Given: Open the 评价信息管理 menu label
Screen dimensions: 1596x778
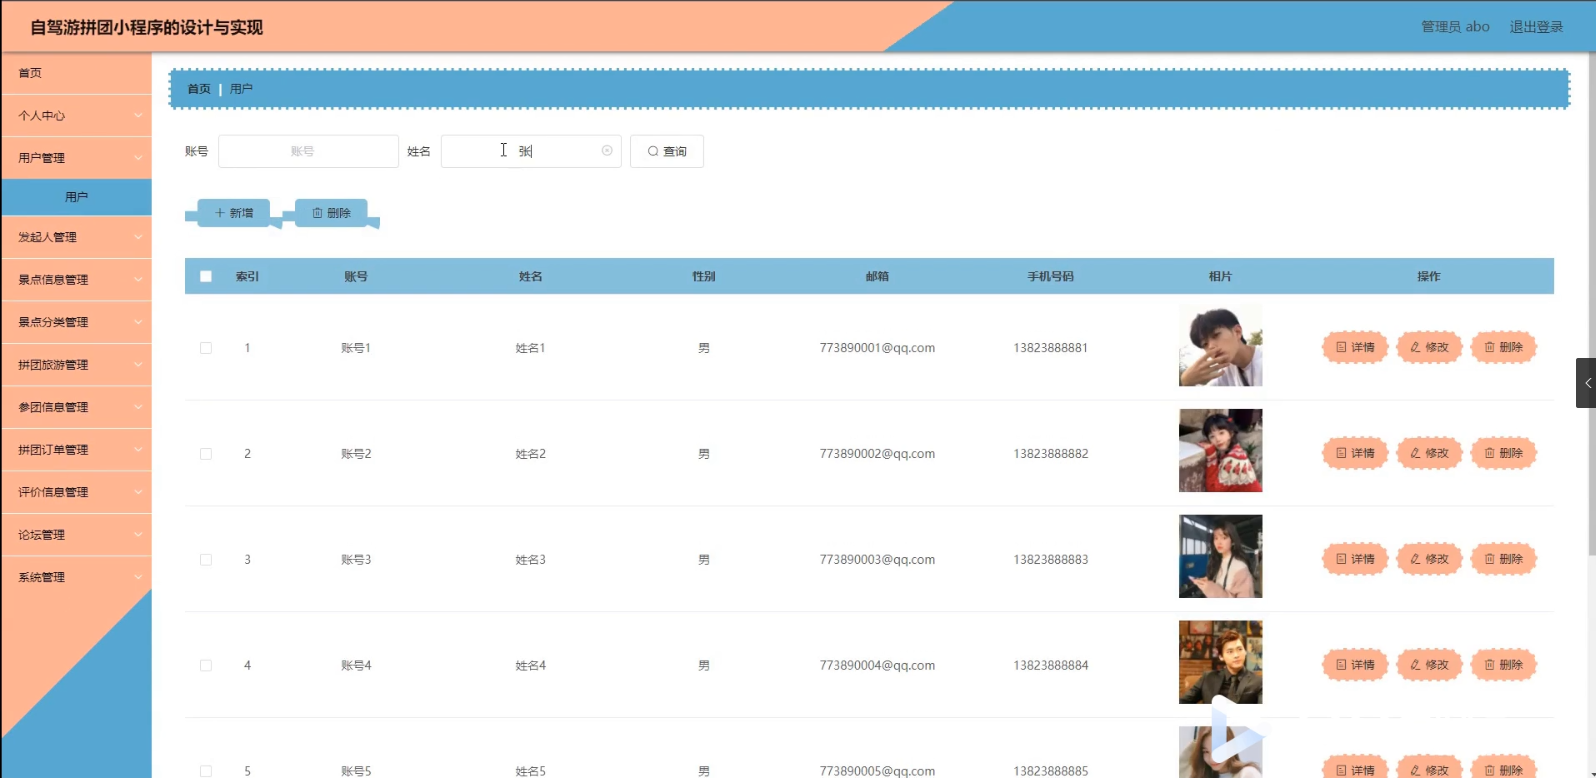Looking at the screenshot, I should click(x=53, y=492).
